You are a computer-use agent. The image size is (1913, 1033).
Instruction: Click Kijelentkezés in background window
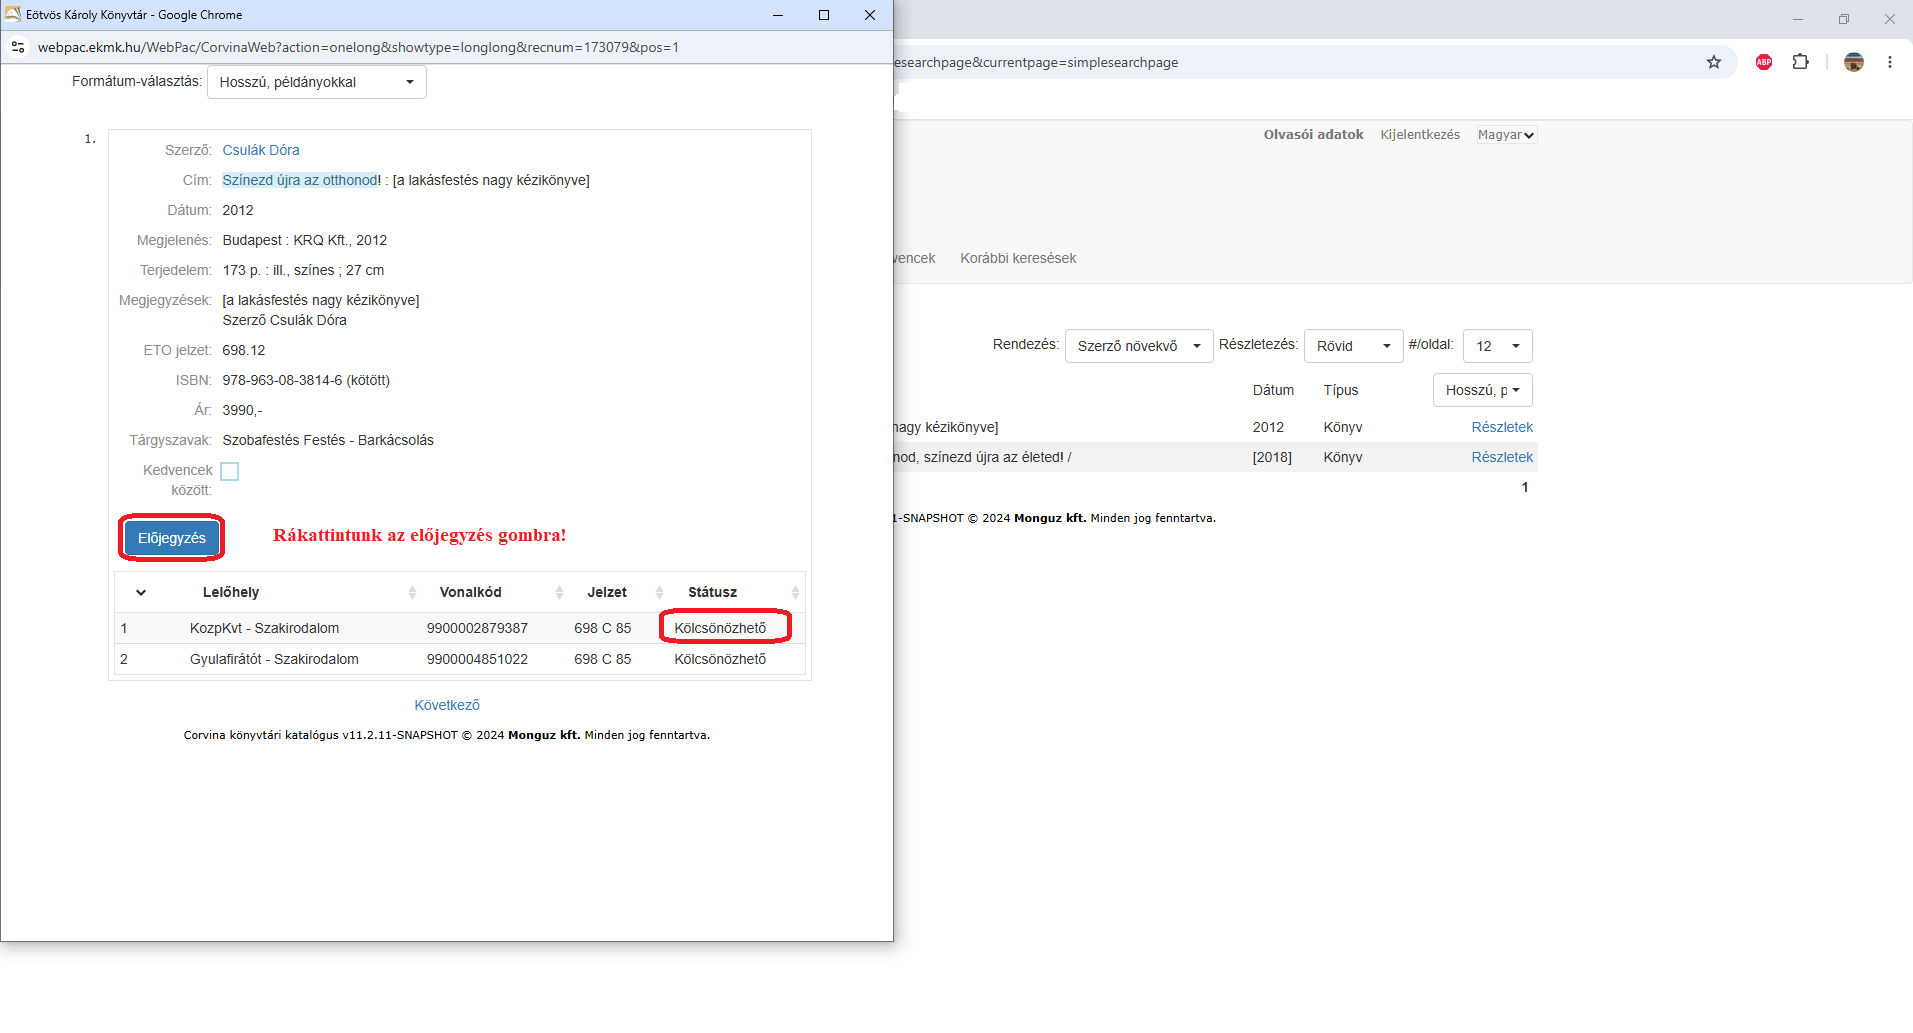pyautogui.click(x=1420, y=134)
